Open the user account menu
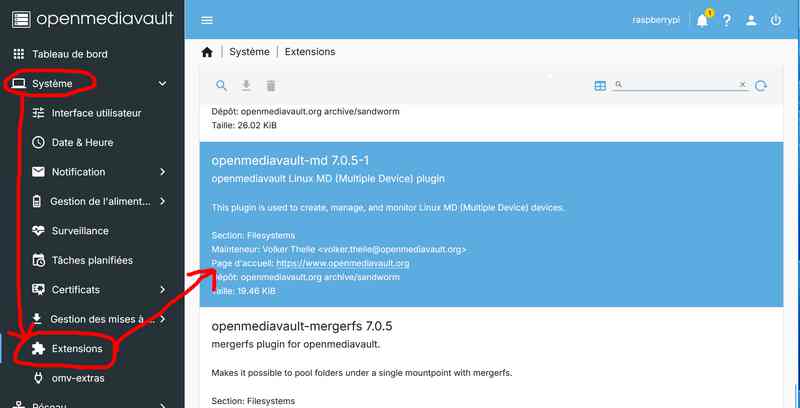Viewport: 800px width, 408px height. (x=751, y=20)
